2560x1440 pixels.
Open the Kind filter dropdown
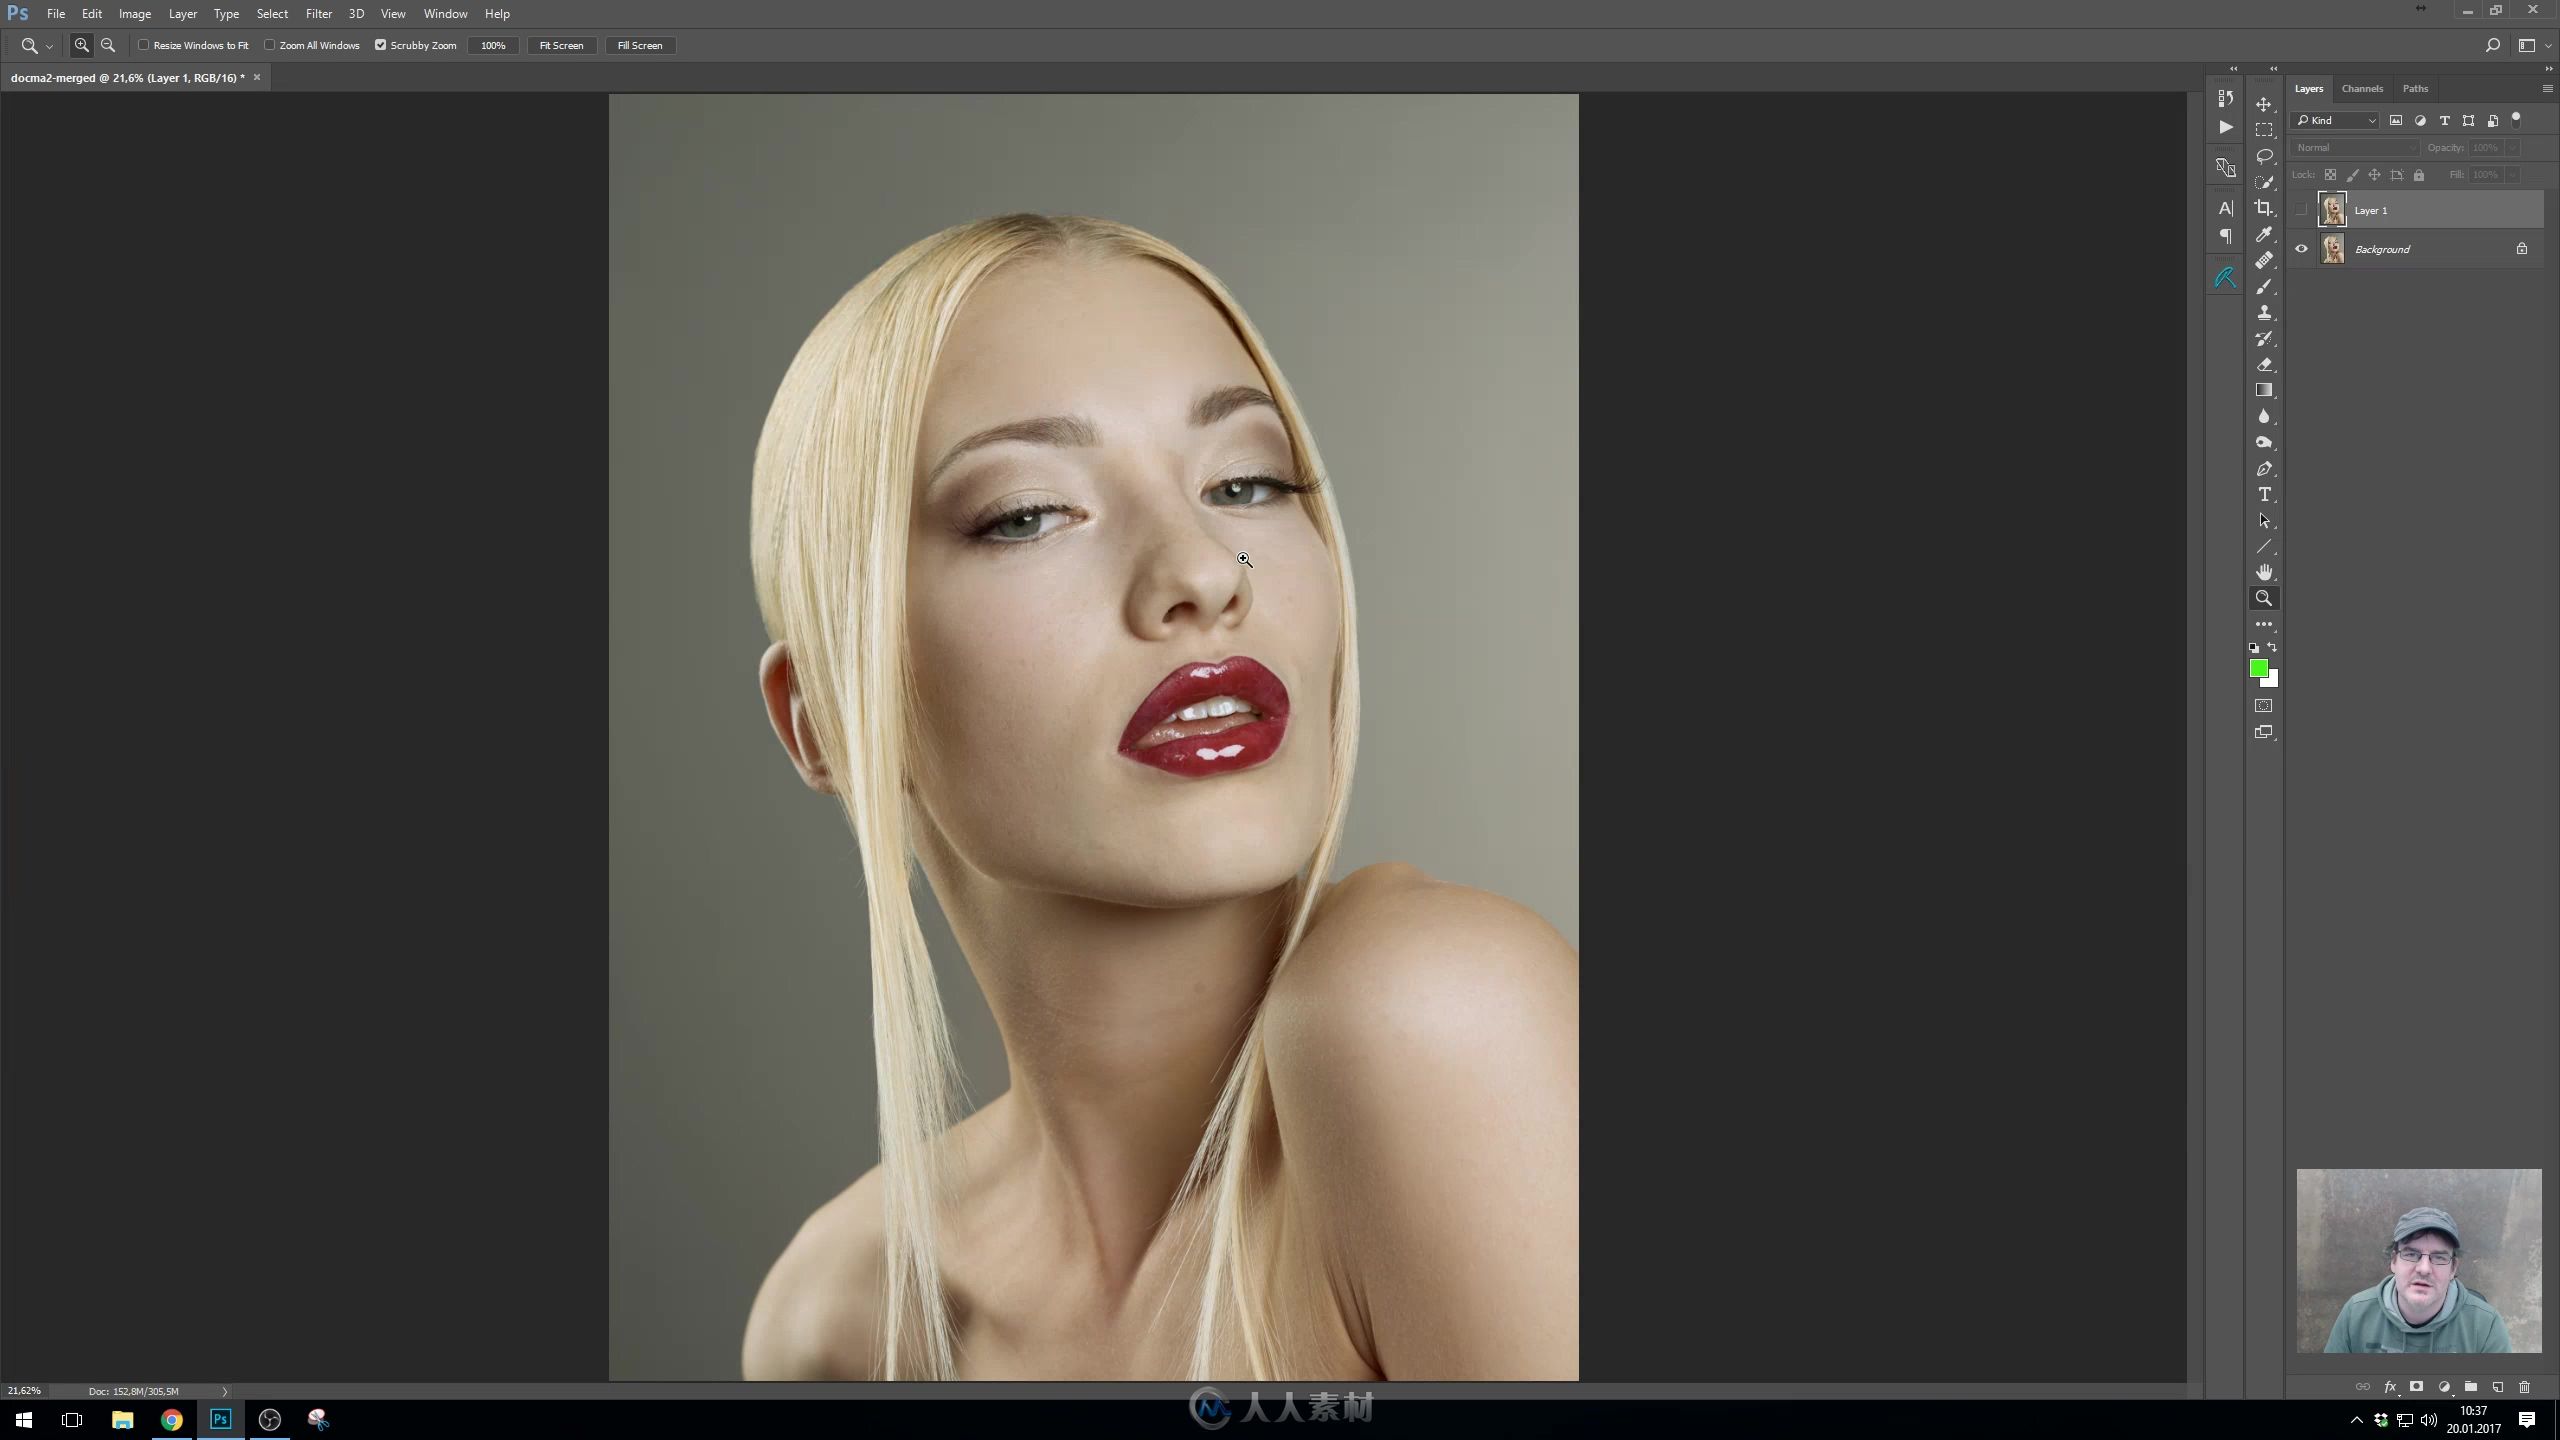[2336, 120]
